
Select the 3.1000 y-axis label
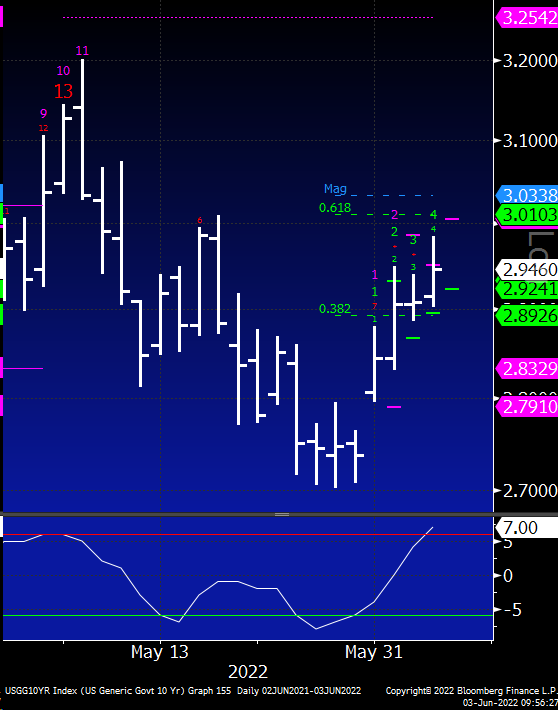[x=530, y=141]
